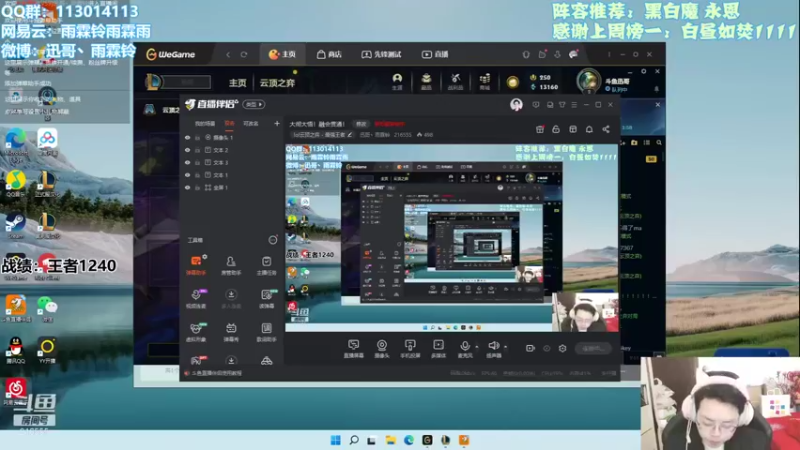Open the 主播任务 streamer task tool
The image size is (800, 450).
pos(266,265)
